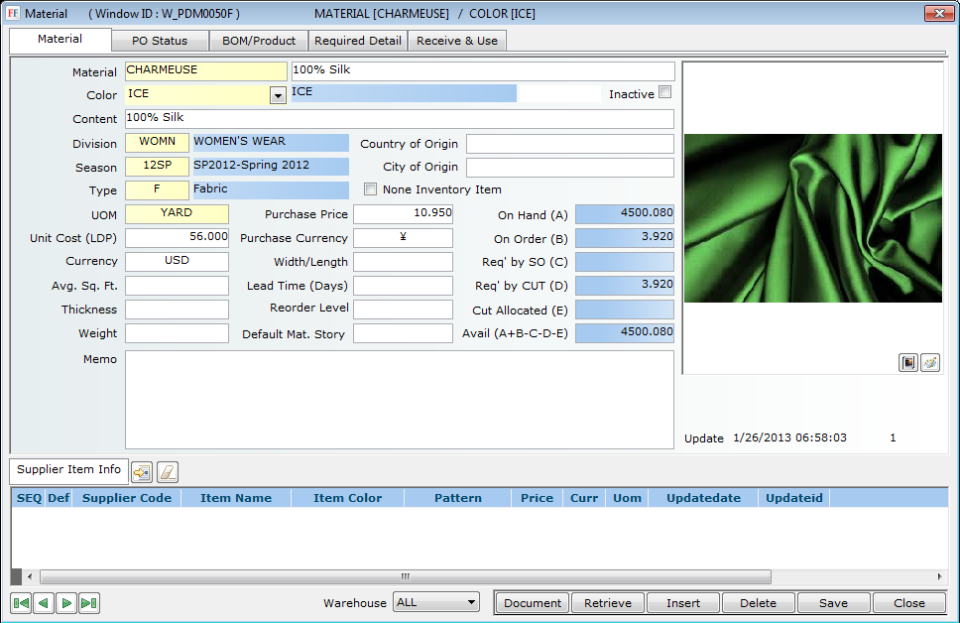Go to next record arrow icon
Image resolution: width=960 pixels, height=623 pixels.
pyautogui.click(x=65, y=603)
